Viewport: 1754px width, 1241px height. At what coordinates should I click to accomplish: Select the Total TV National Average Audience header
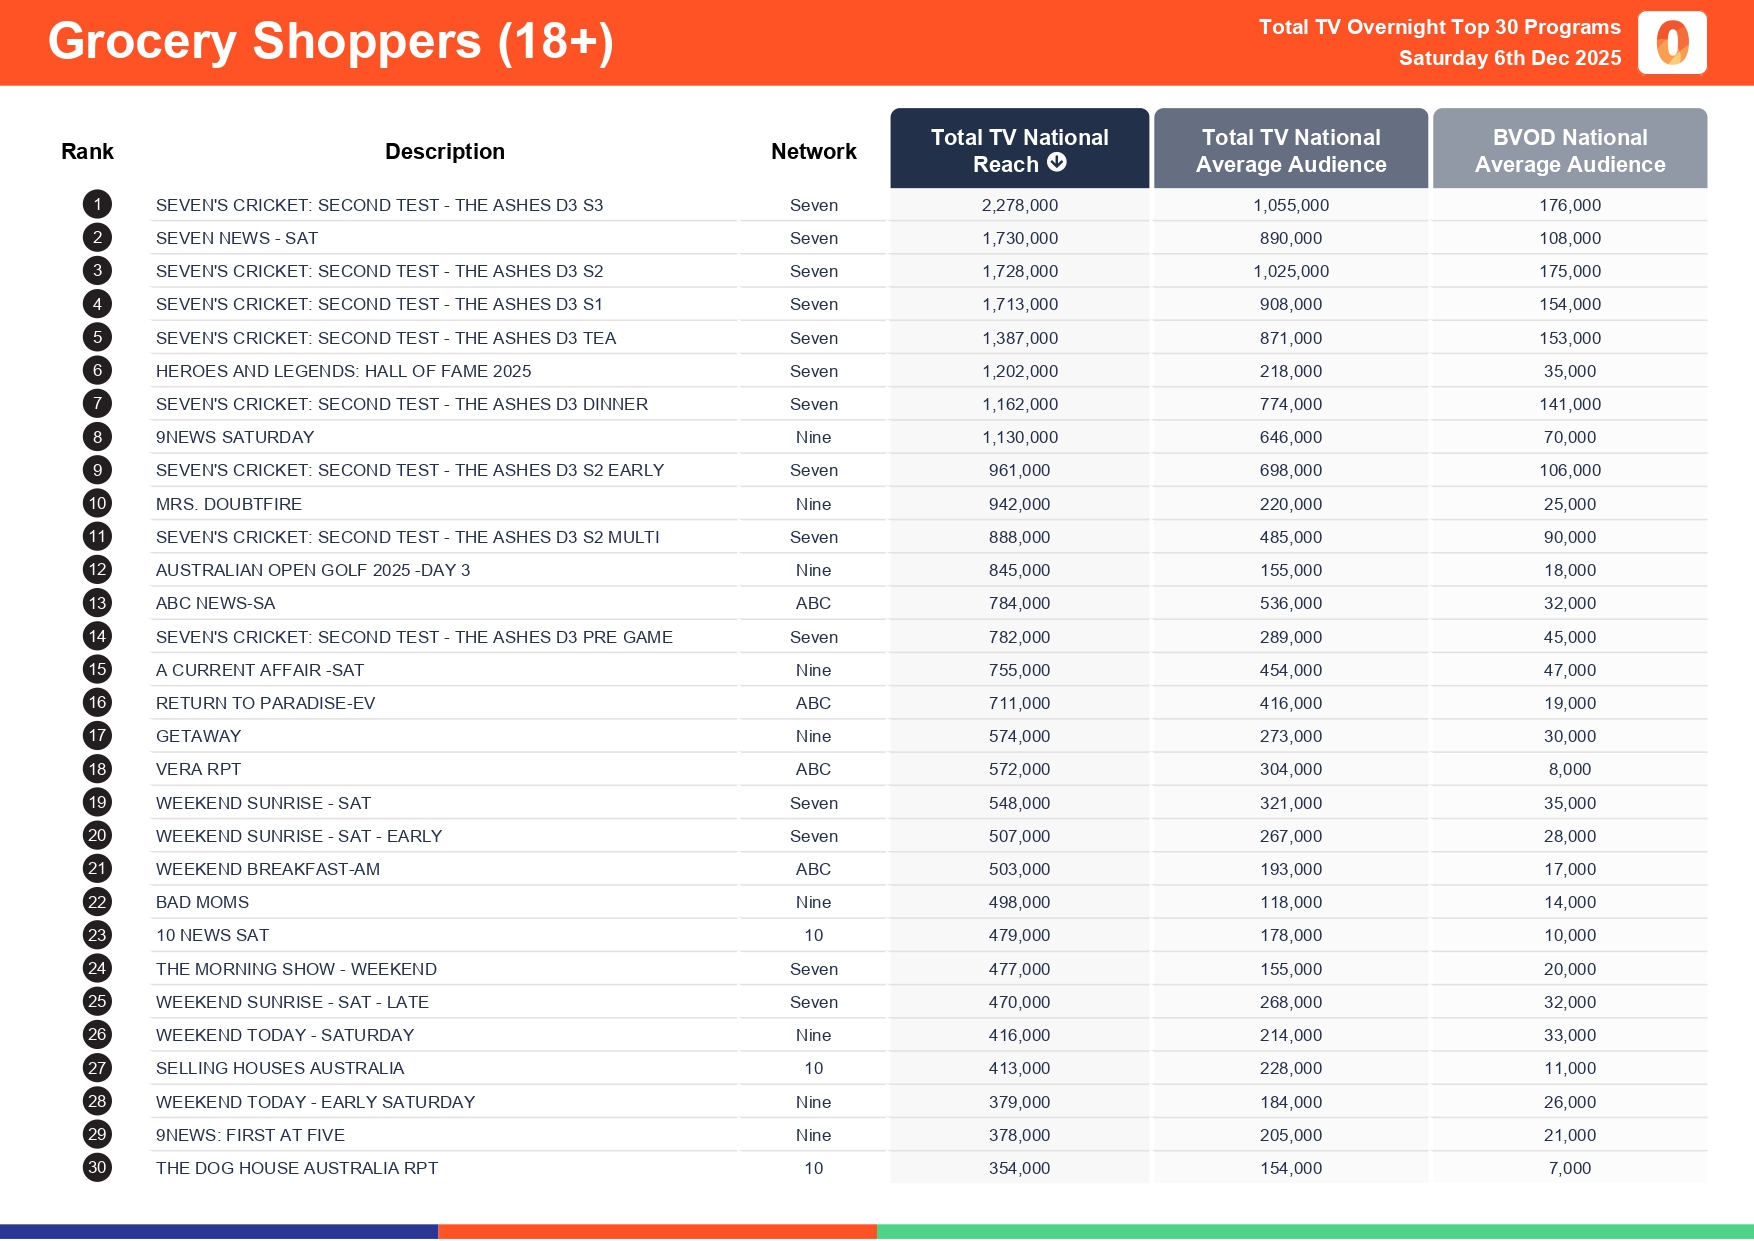(1290, 150)
